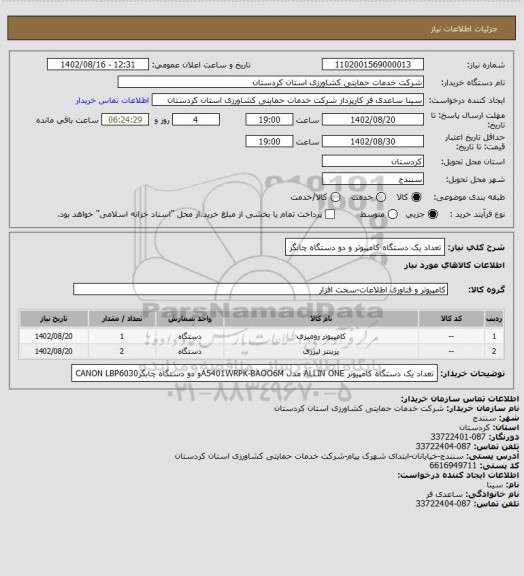Click the price validity time 19:00 field

pos(269,141)
